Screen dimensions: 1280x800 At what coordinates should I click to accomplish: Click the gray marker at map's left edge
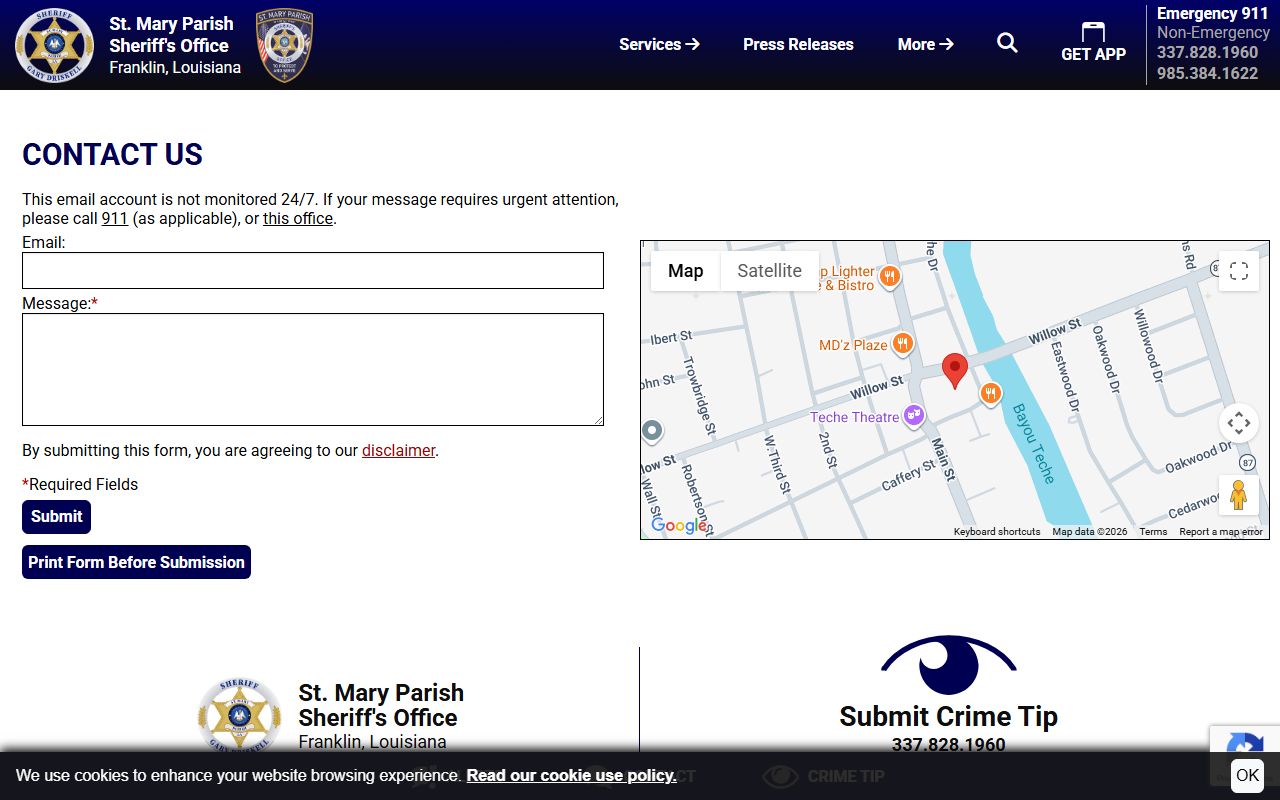[x=652, y=431]
